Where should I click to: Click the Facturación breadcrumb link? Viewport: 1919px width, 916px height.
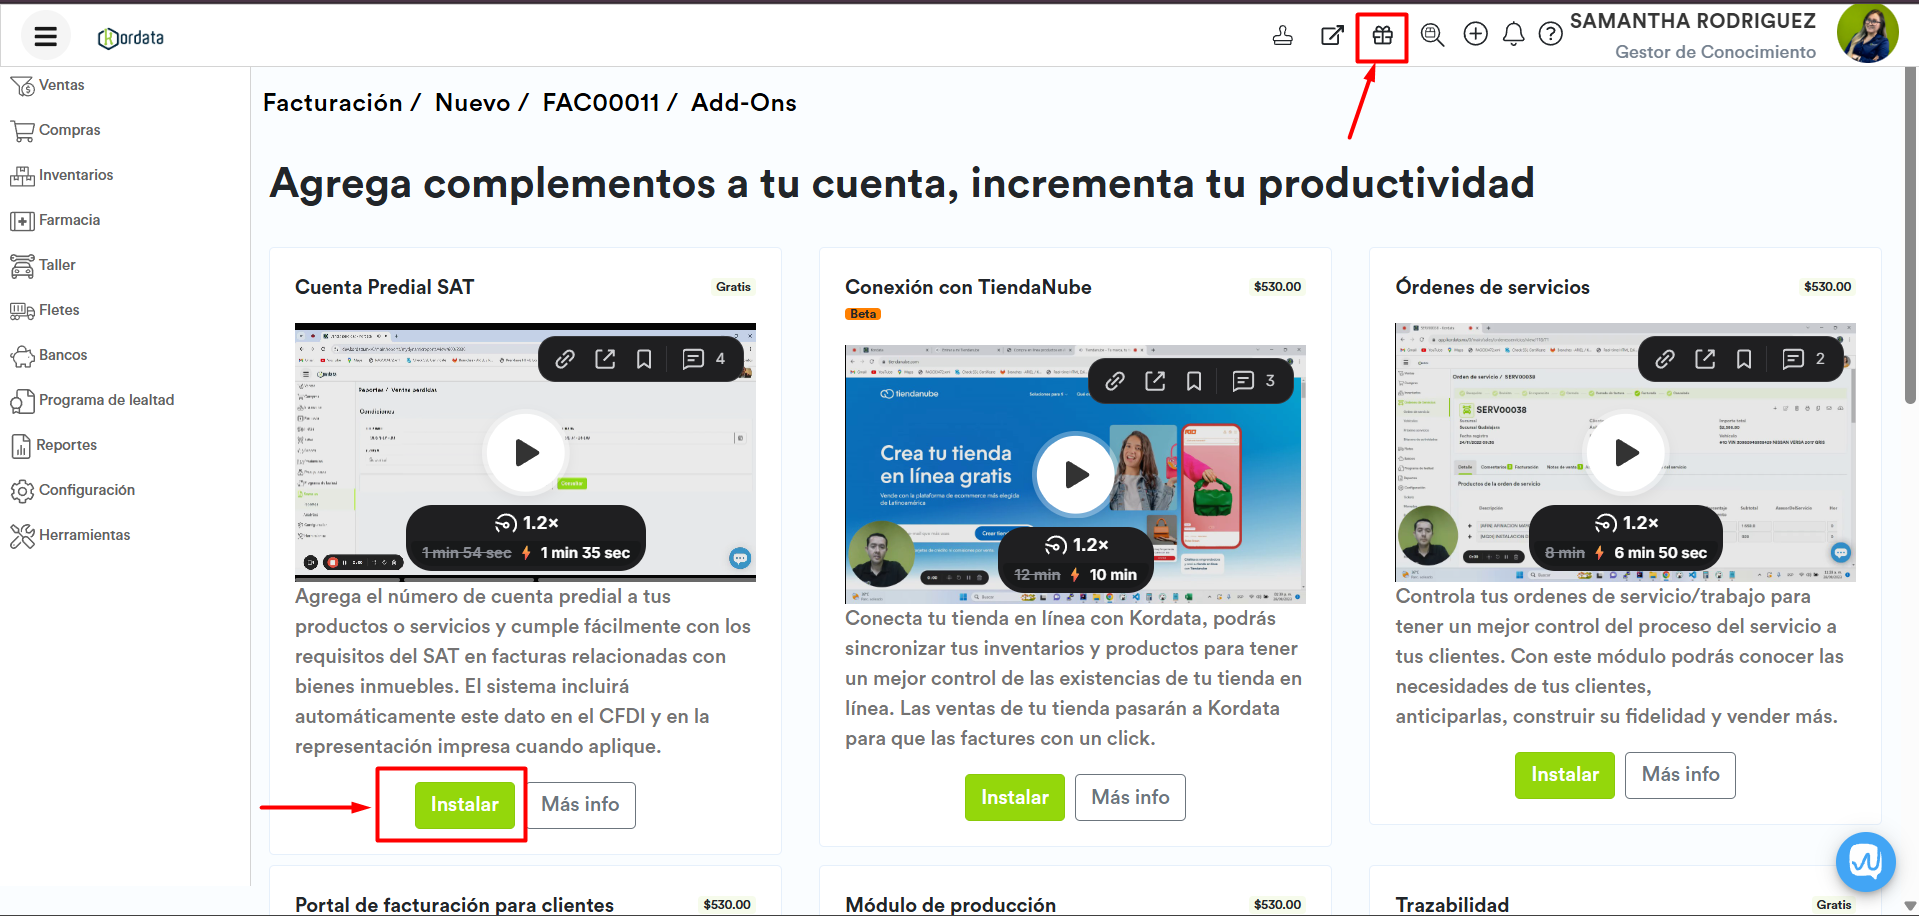[332, 103]
